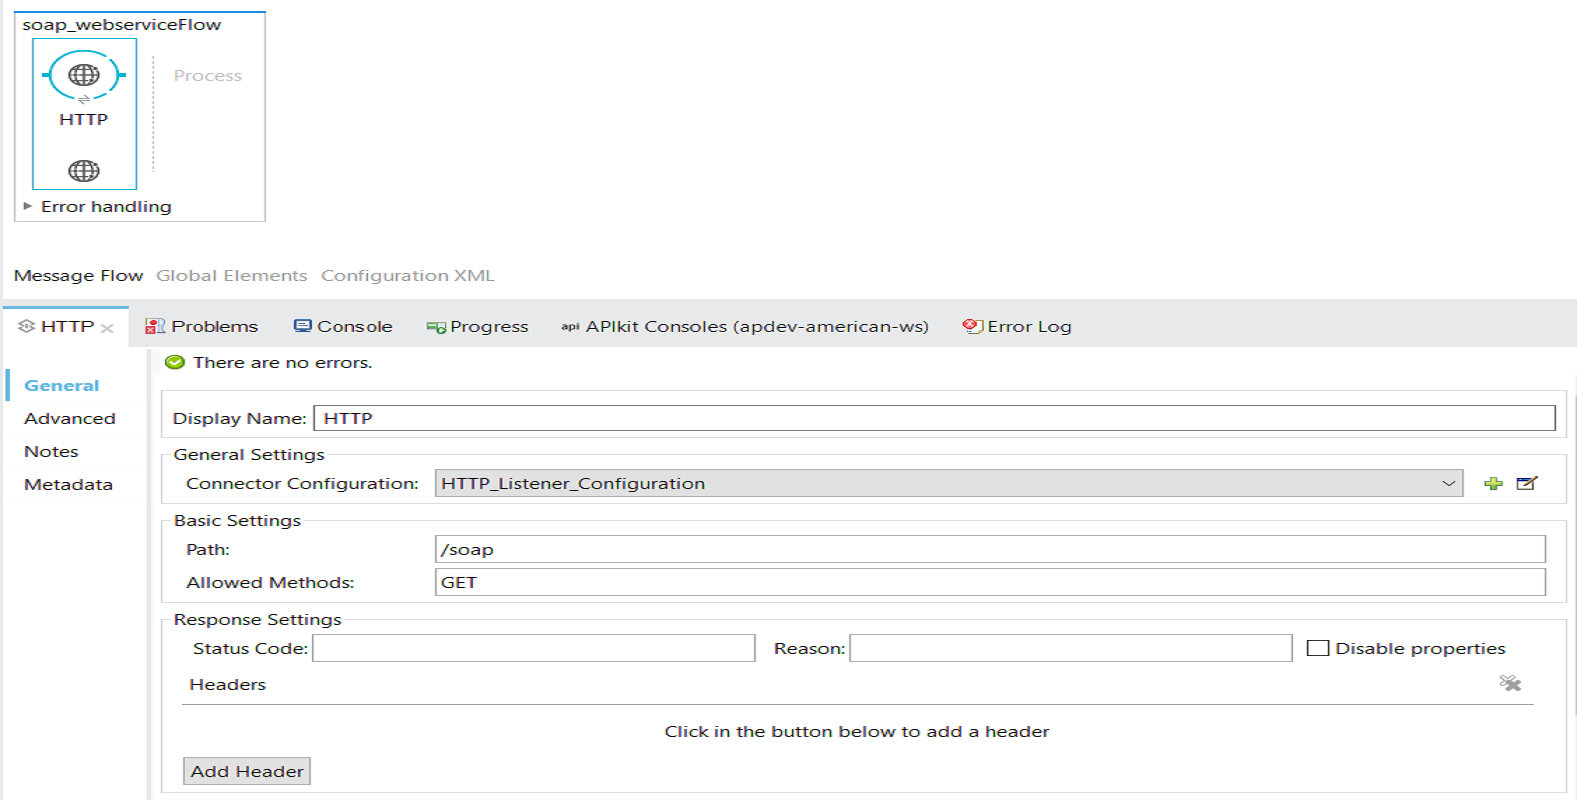The height and width of the screenshot is (800, 1577).
Task: Add new connector configuration with green plus
Action: (1493, 484)
